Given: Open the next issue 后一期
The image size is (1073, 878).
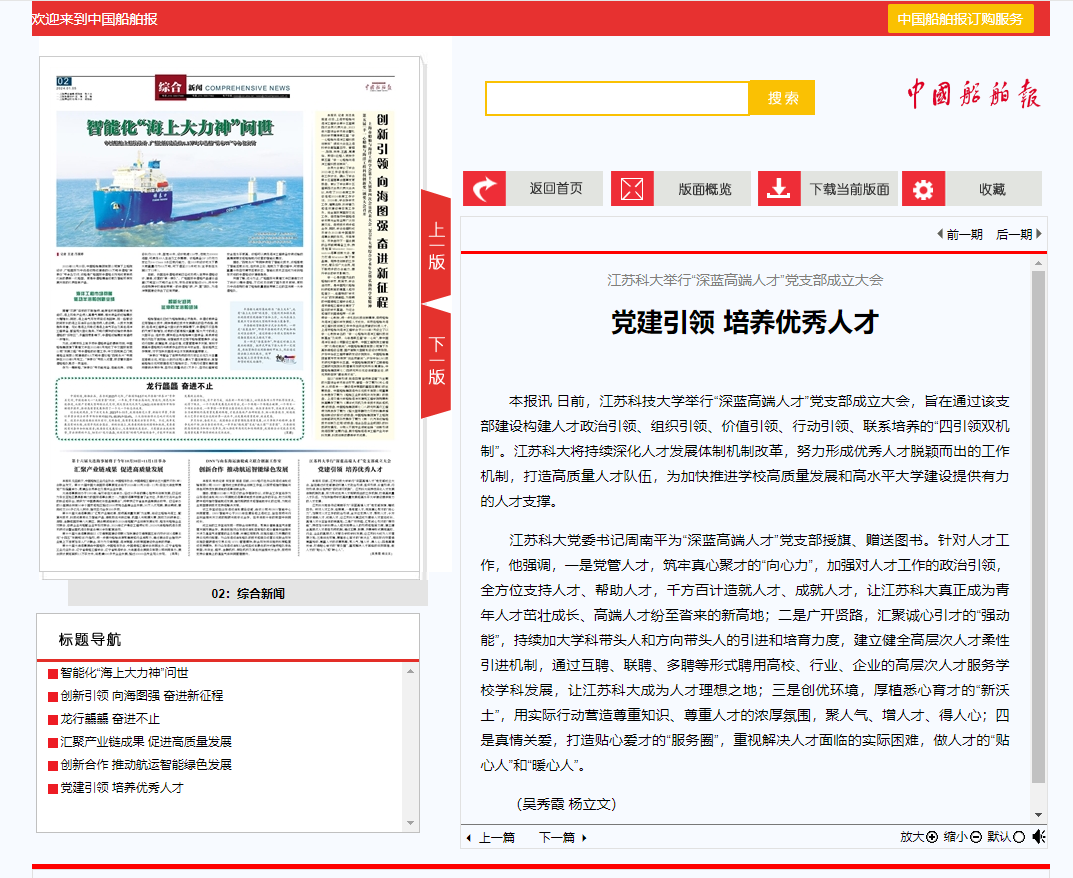Looking at the screenshot, I should [x=1019, y=234].
